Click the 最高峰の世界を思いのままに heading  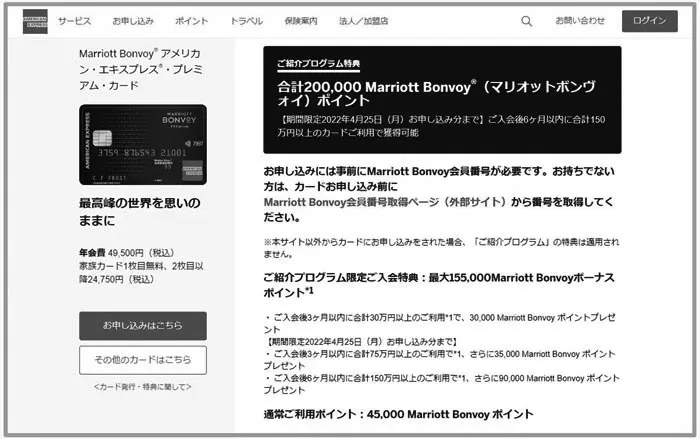coord(140,212)
